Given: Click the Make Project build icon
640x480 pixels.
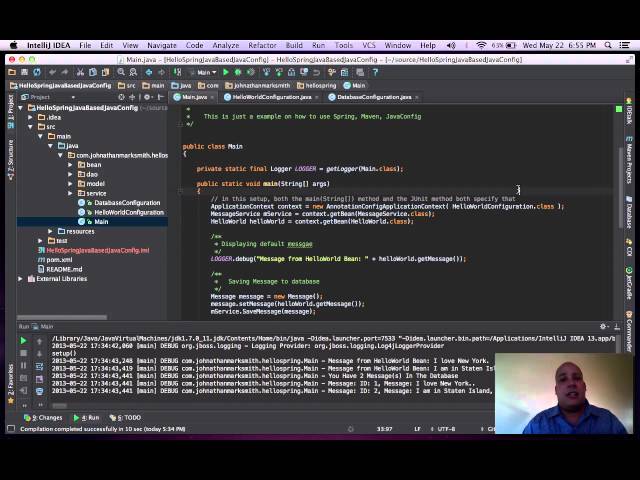Looking at the screenshot, I should click(177, 72).
